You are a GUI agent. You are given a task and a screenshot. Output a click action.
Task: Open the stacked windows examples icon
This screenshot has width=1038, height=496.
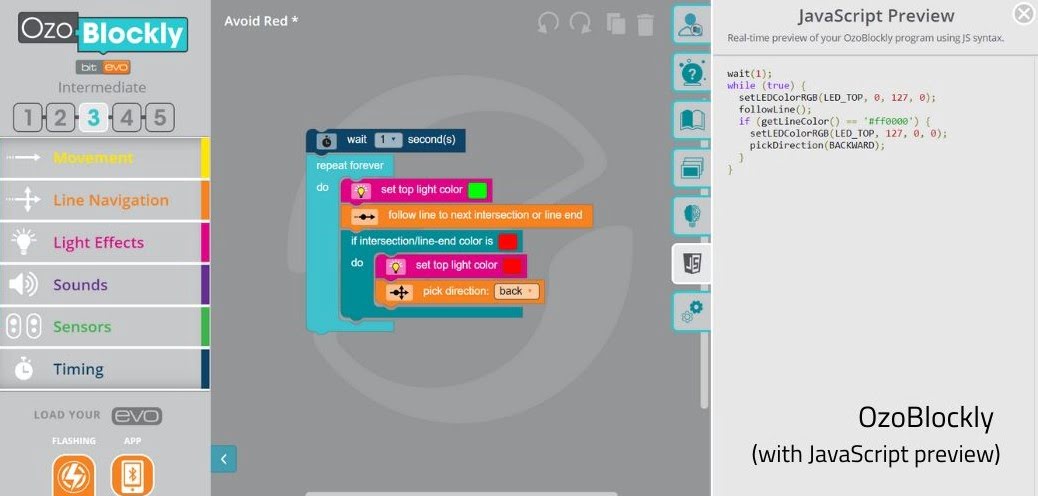coord(692,168)
